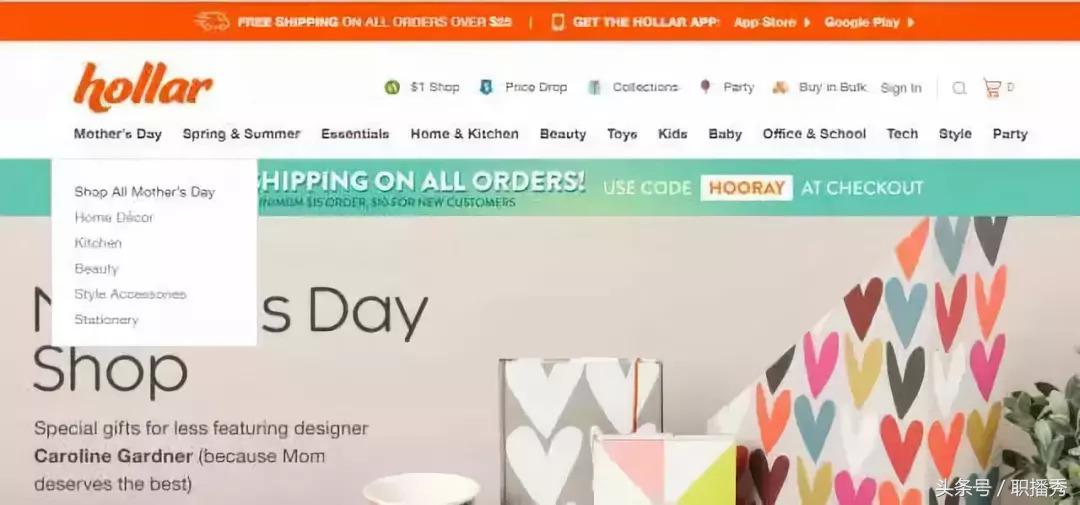Viewport: 1080px width, 505px height.
Task: Click the Sign In link
Action: point(901,88)
